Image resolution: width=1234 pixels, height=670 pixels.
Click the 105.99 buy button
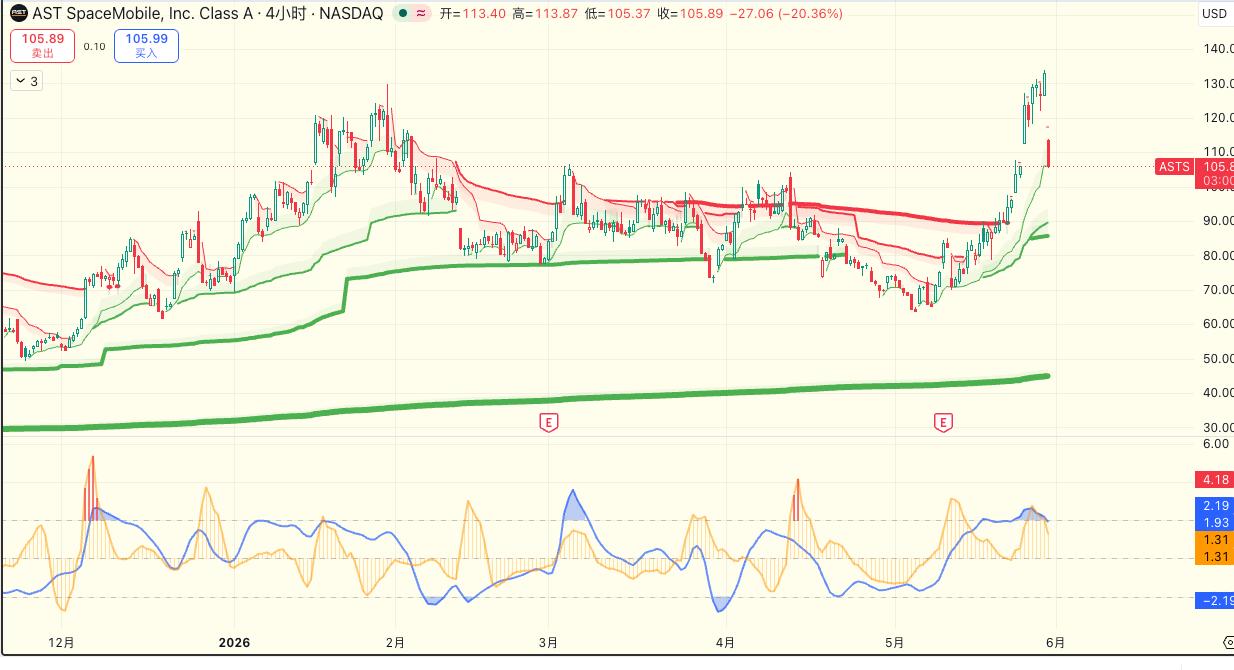click(146, 46)
